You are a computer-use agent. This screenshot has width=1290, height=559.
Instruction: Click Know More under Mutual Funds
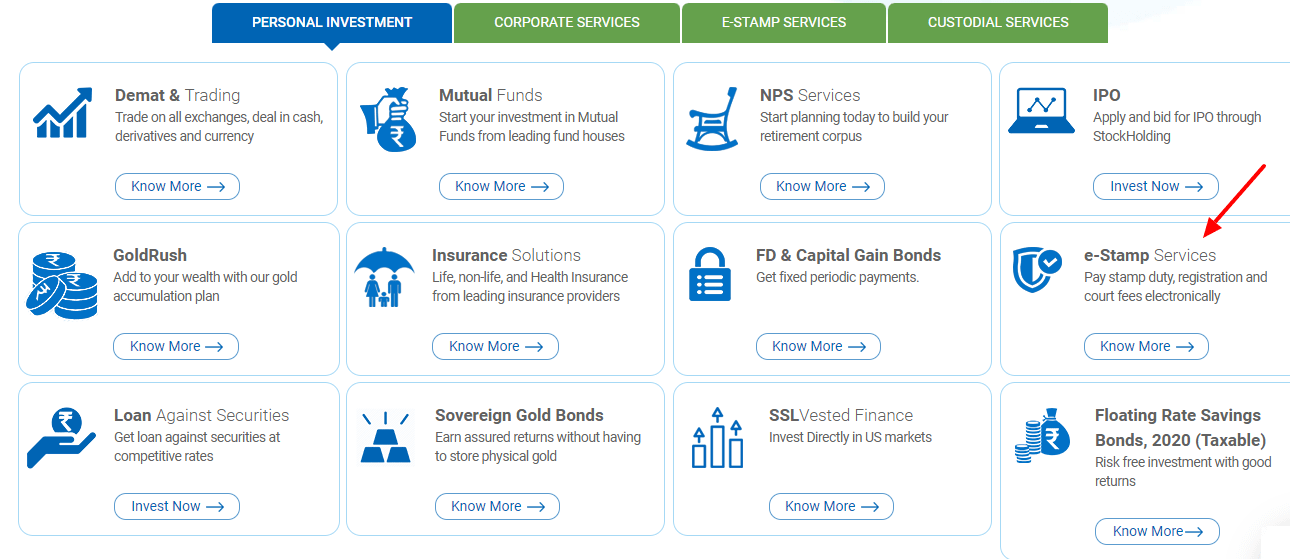pyautogui.click(x=501, y=186)
